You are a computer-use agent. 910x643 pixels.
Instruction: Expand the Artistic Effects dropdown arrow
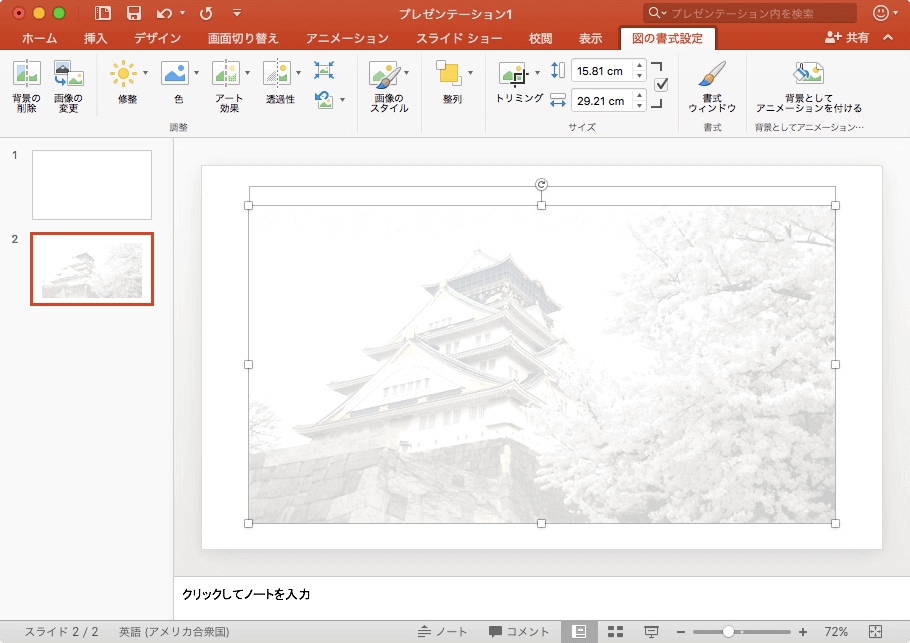point(247,73)
